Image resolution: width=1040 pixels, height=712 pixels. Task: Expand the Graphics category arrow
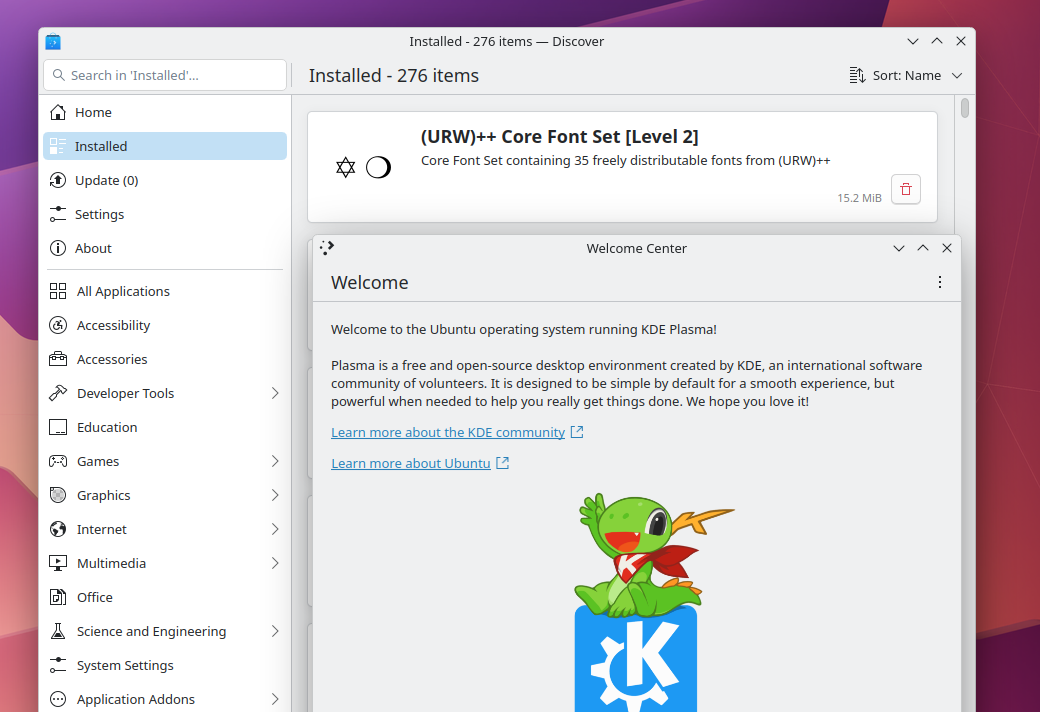coord(275,495)
